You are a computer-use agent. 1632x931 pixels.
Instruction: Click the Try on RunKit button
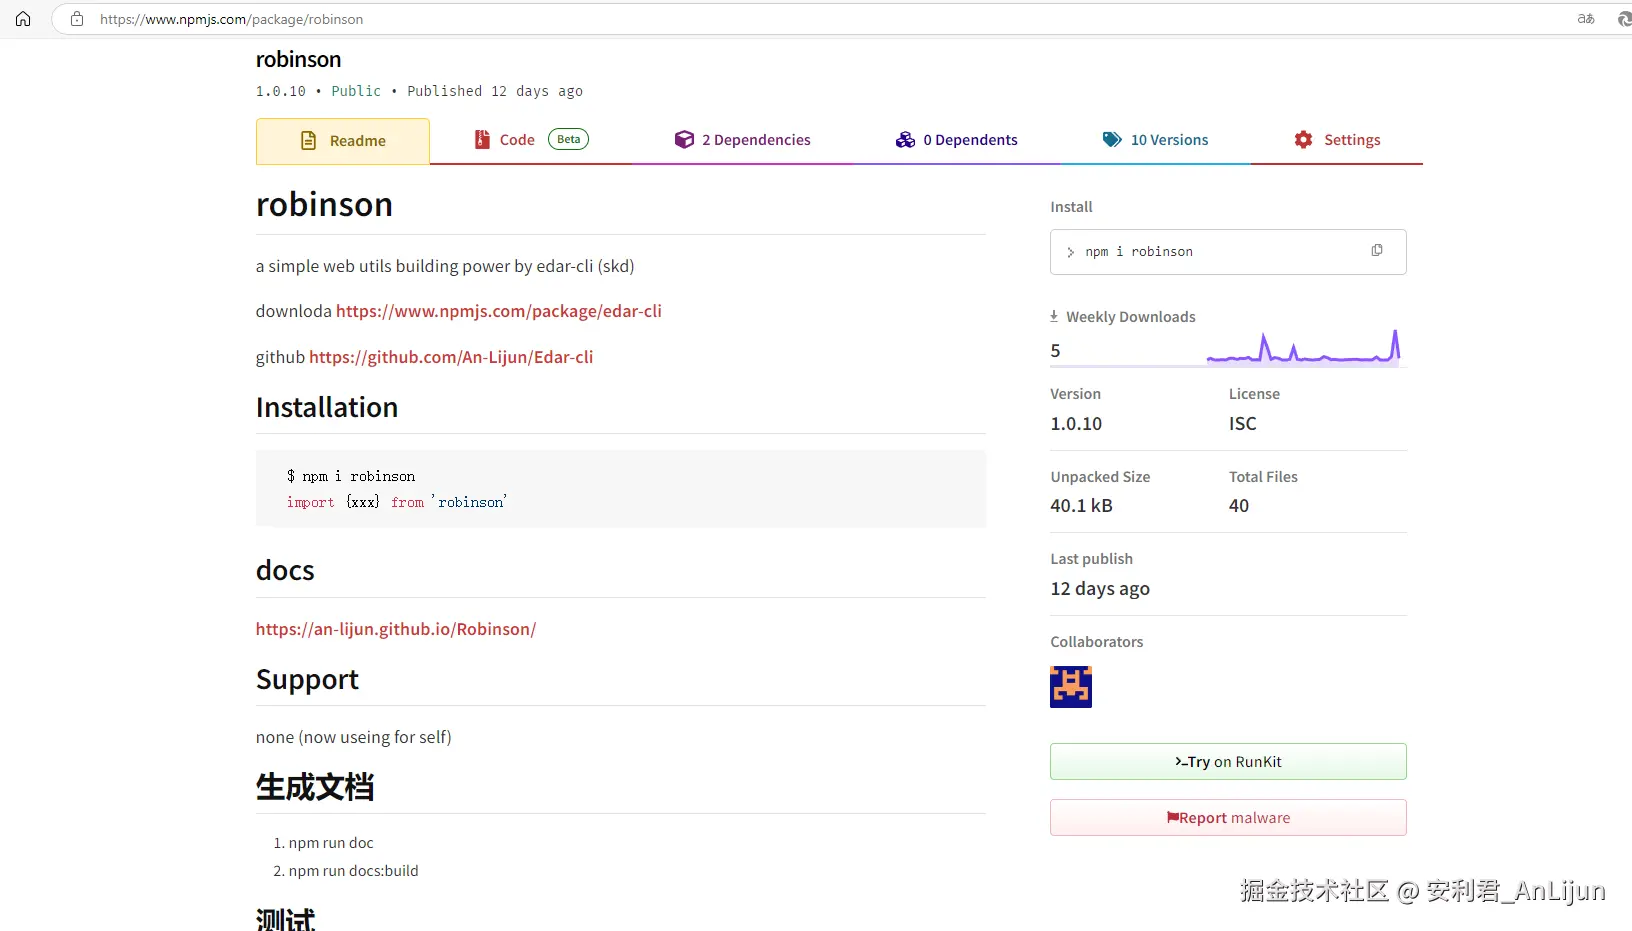tap(1228, 762)
